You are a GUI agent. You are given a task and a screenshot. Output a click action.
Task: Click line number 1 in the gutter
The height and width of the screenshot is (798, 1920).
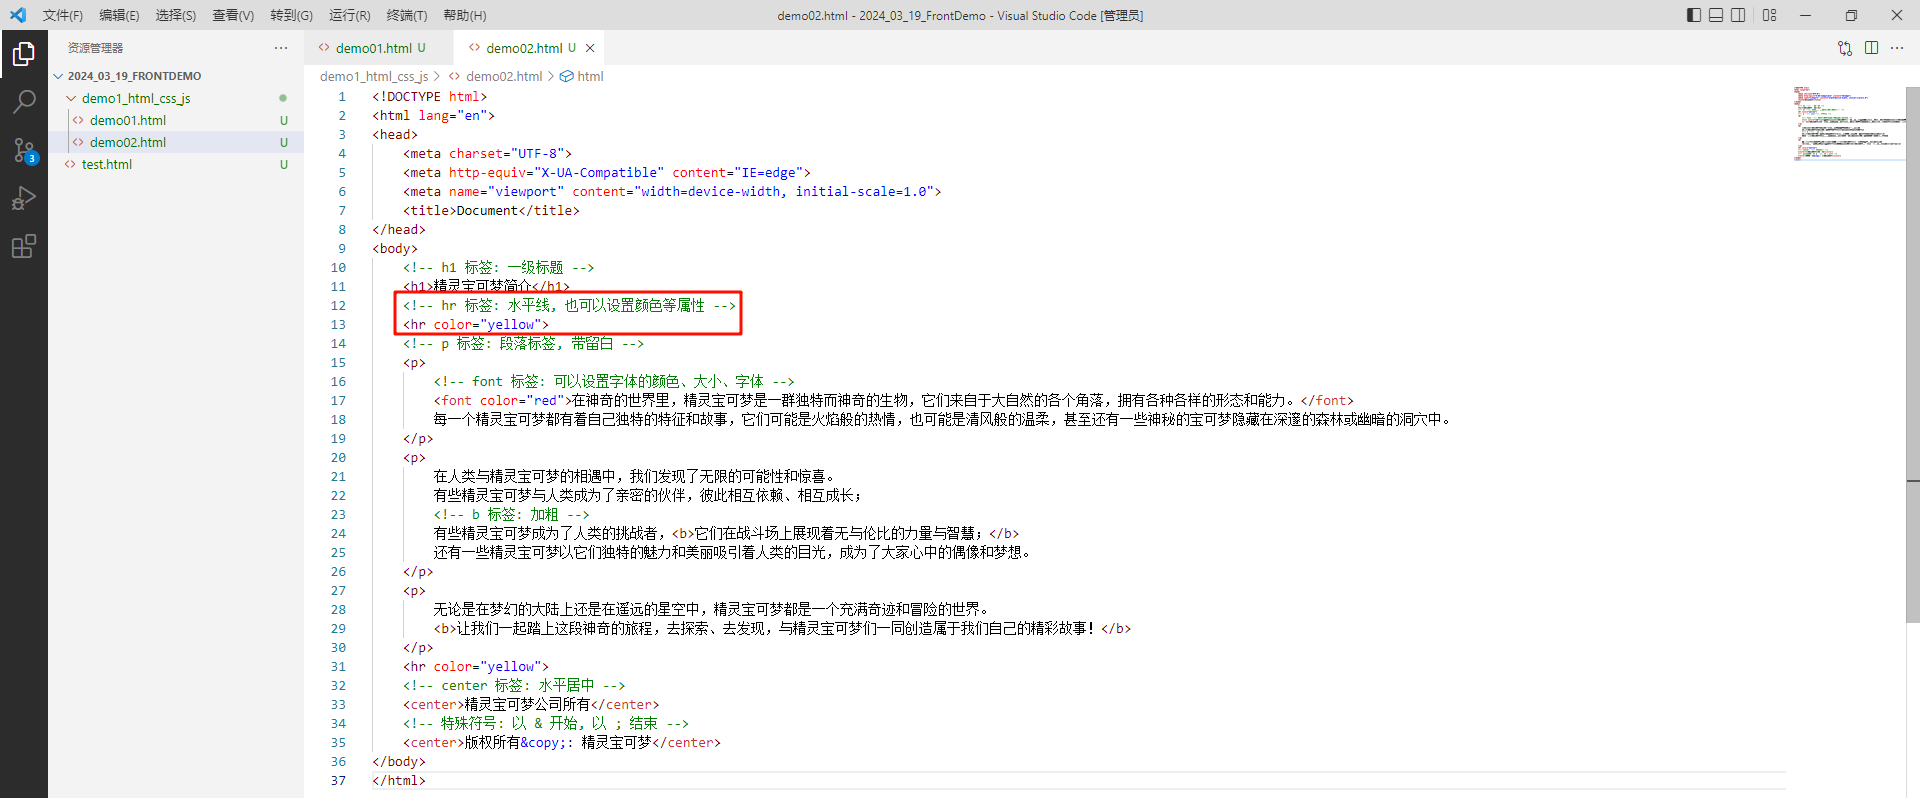click(342, 97)
